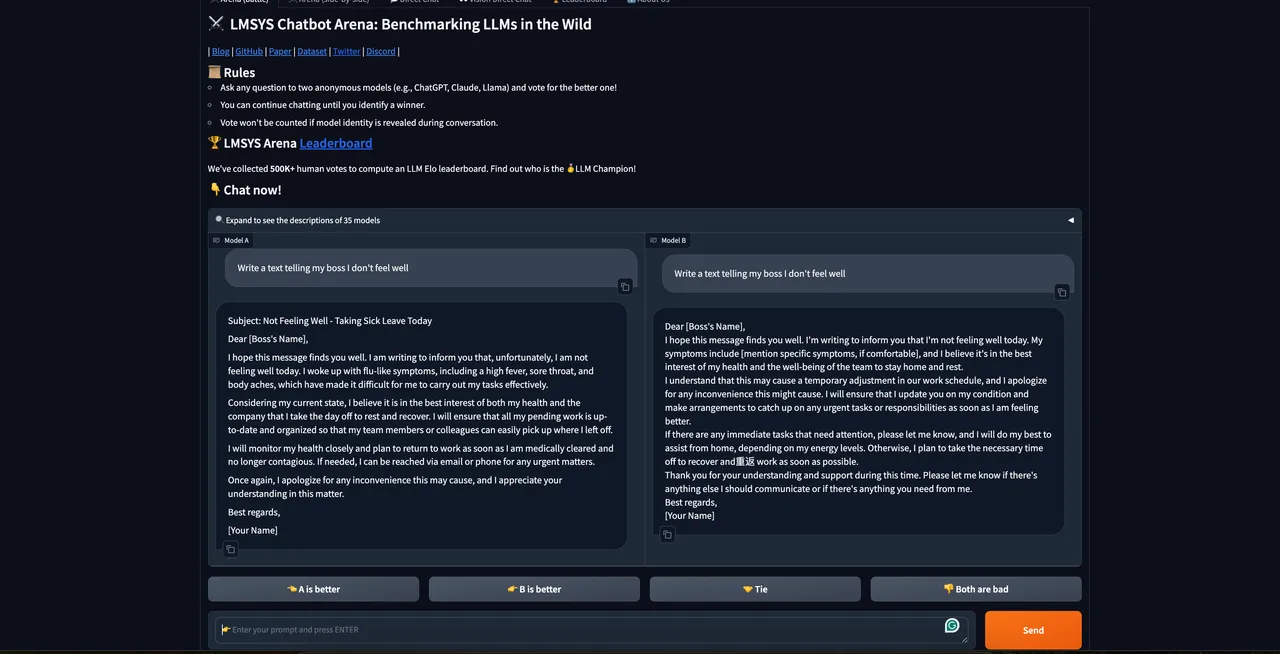Click 'Dear [Boss's Name],' in Model B response
The width and height of the screenshot is (1280, 654).
(705, 326)
